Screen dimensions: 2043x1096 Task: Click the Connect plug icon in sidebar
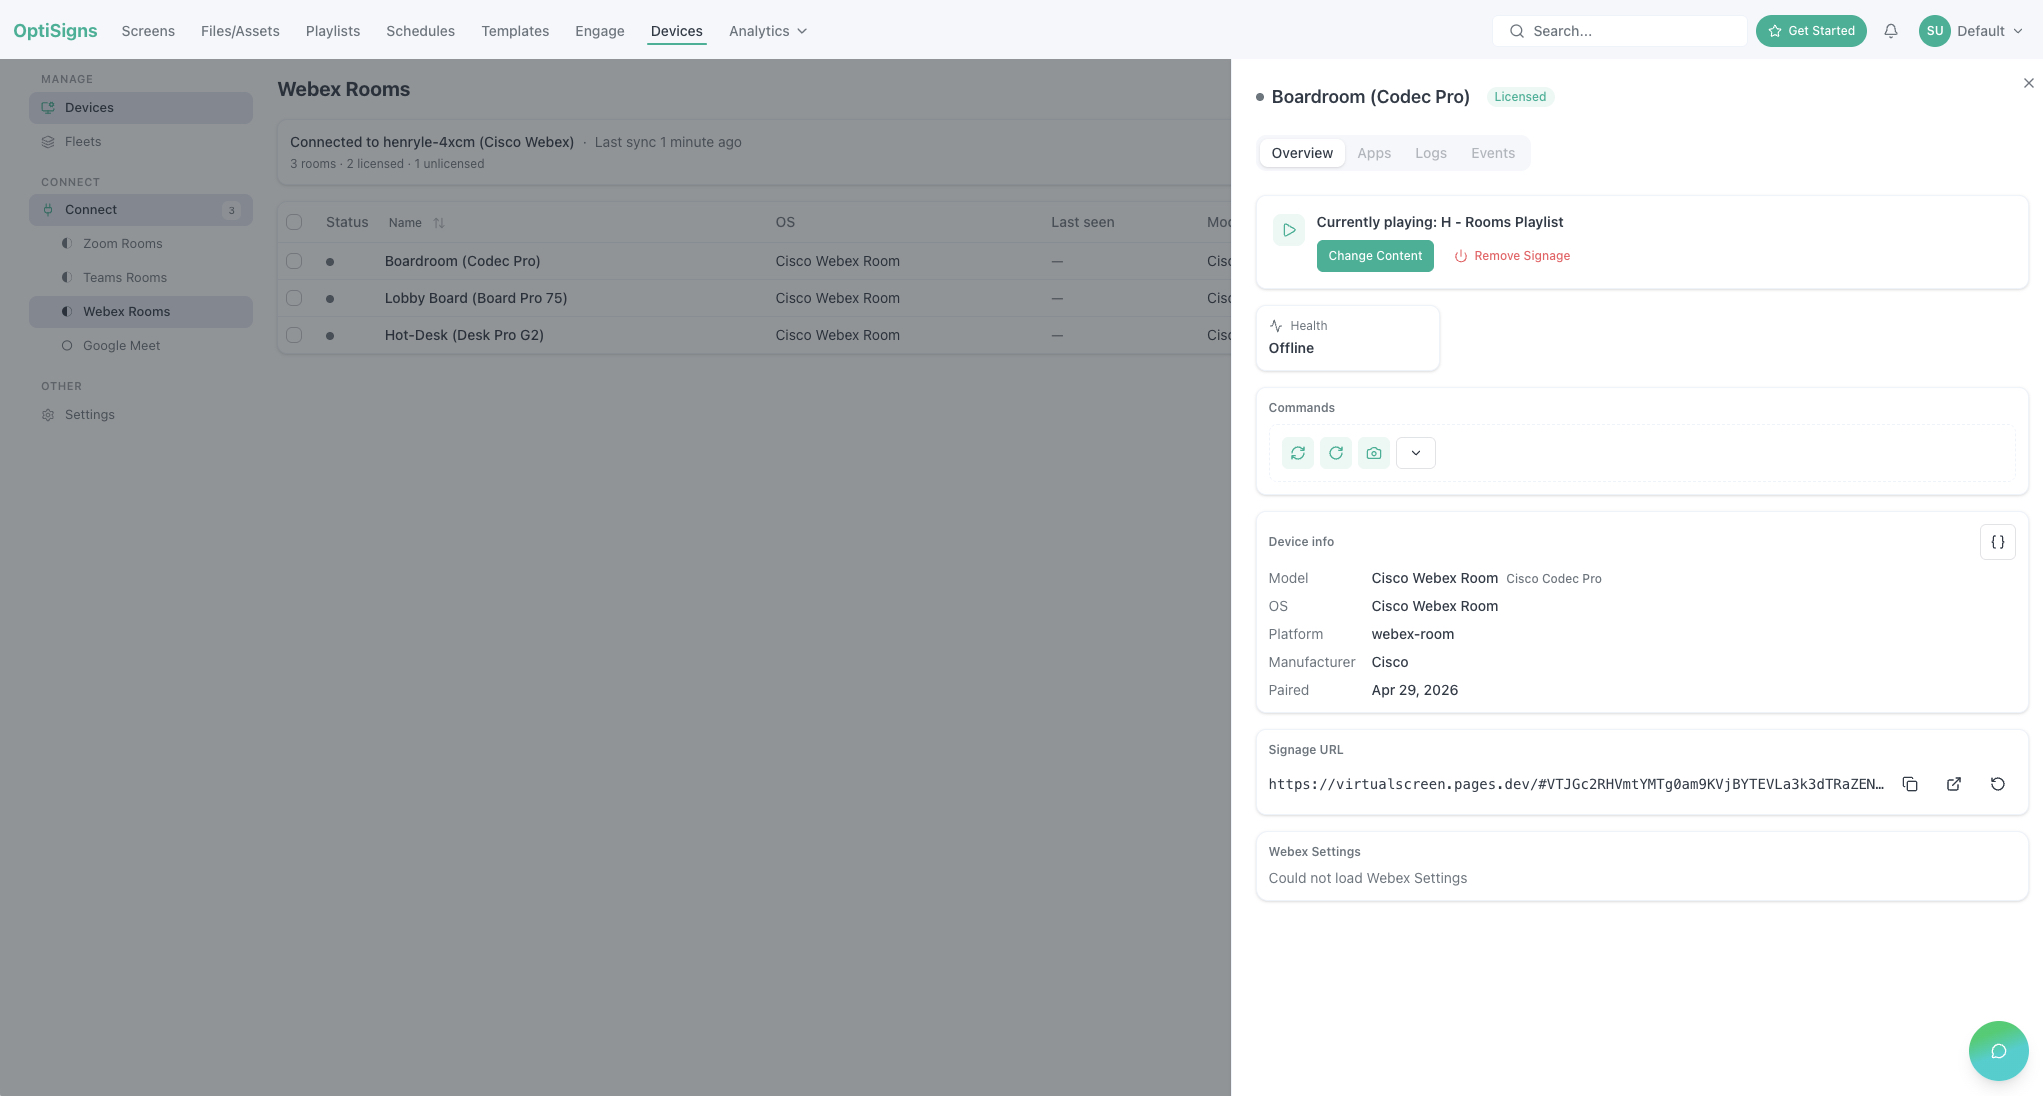tap(48, 210)
